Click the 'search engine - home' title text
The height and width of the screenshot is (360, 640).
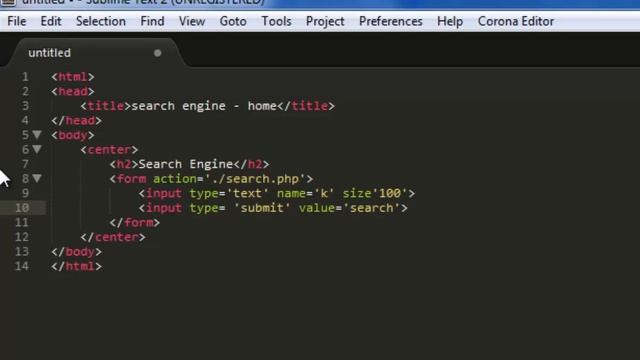pyautogui.click(x=204, y=106)
